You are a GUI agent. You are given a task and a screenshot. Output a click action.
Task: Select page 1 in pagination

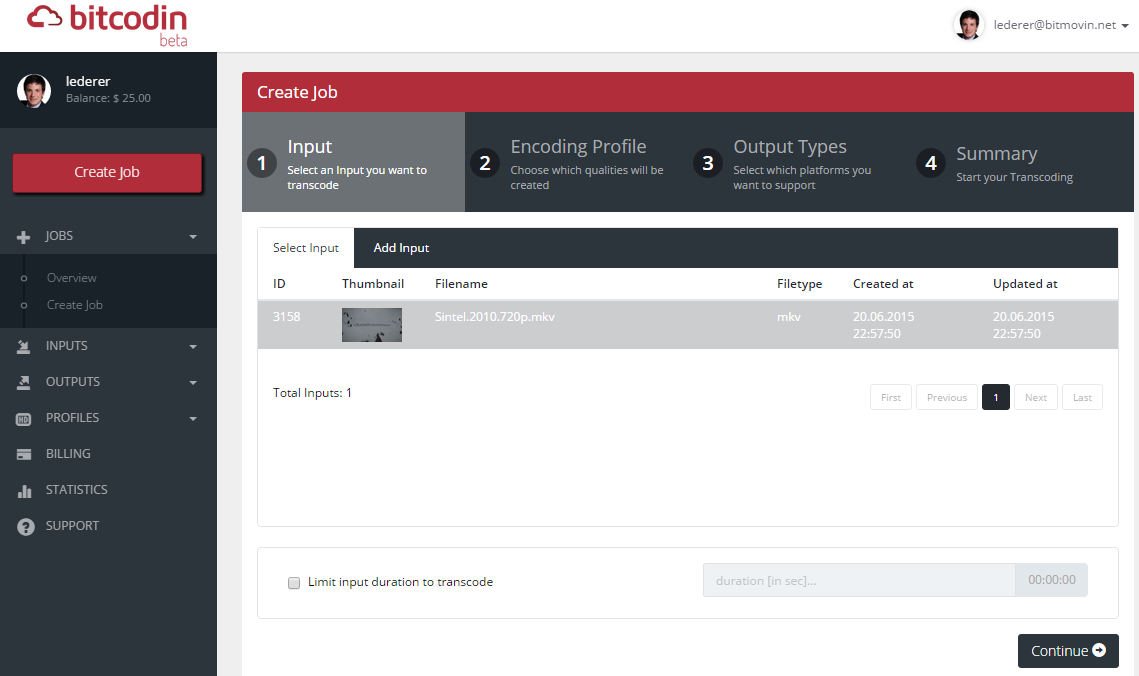996,397
